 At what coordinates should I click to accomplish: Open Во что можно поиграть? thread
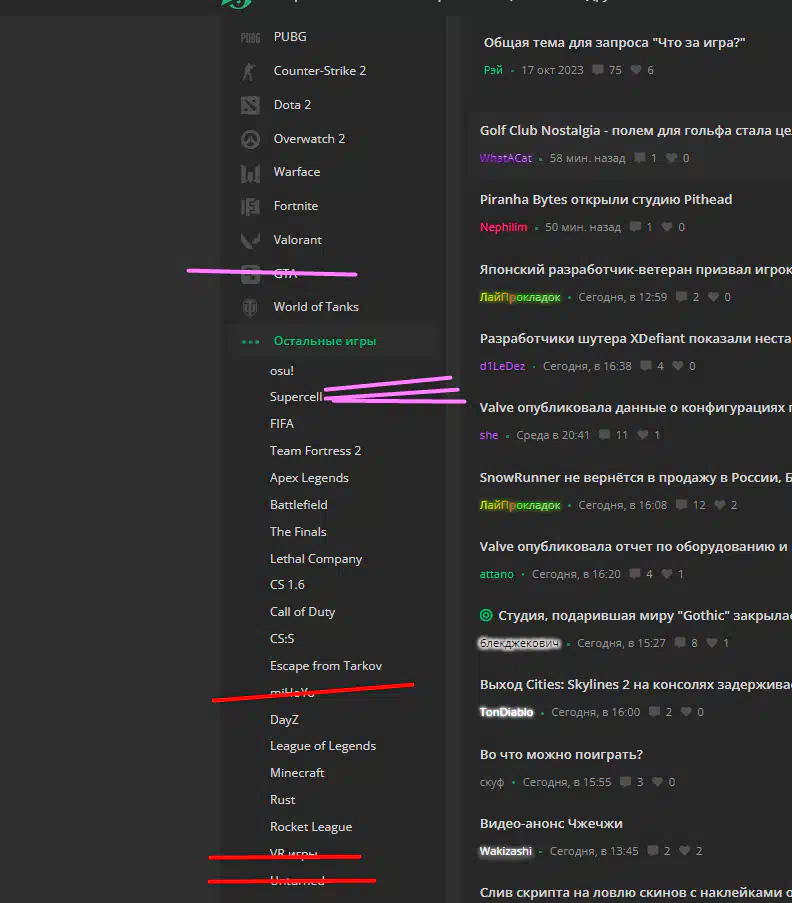[x=561, y=755]
